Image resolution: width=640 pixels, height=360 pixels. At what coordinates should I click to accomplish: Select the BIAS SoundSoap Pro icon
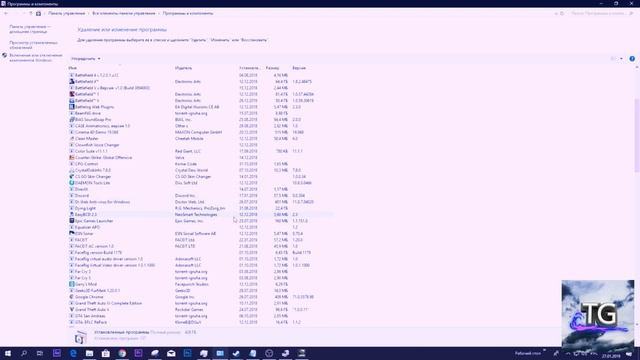point(71,120)
